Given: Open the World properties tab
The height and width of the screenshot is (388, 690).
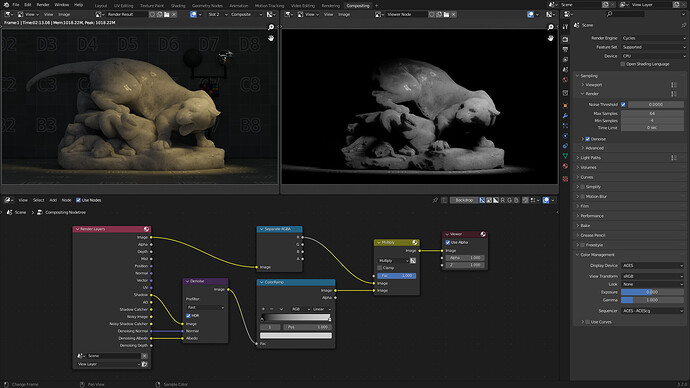Looking at the screenshot, I should pos(565,80).
